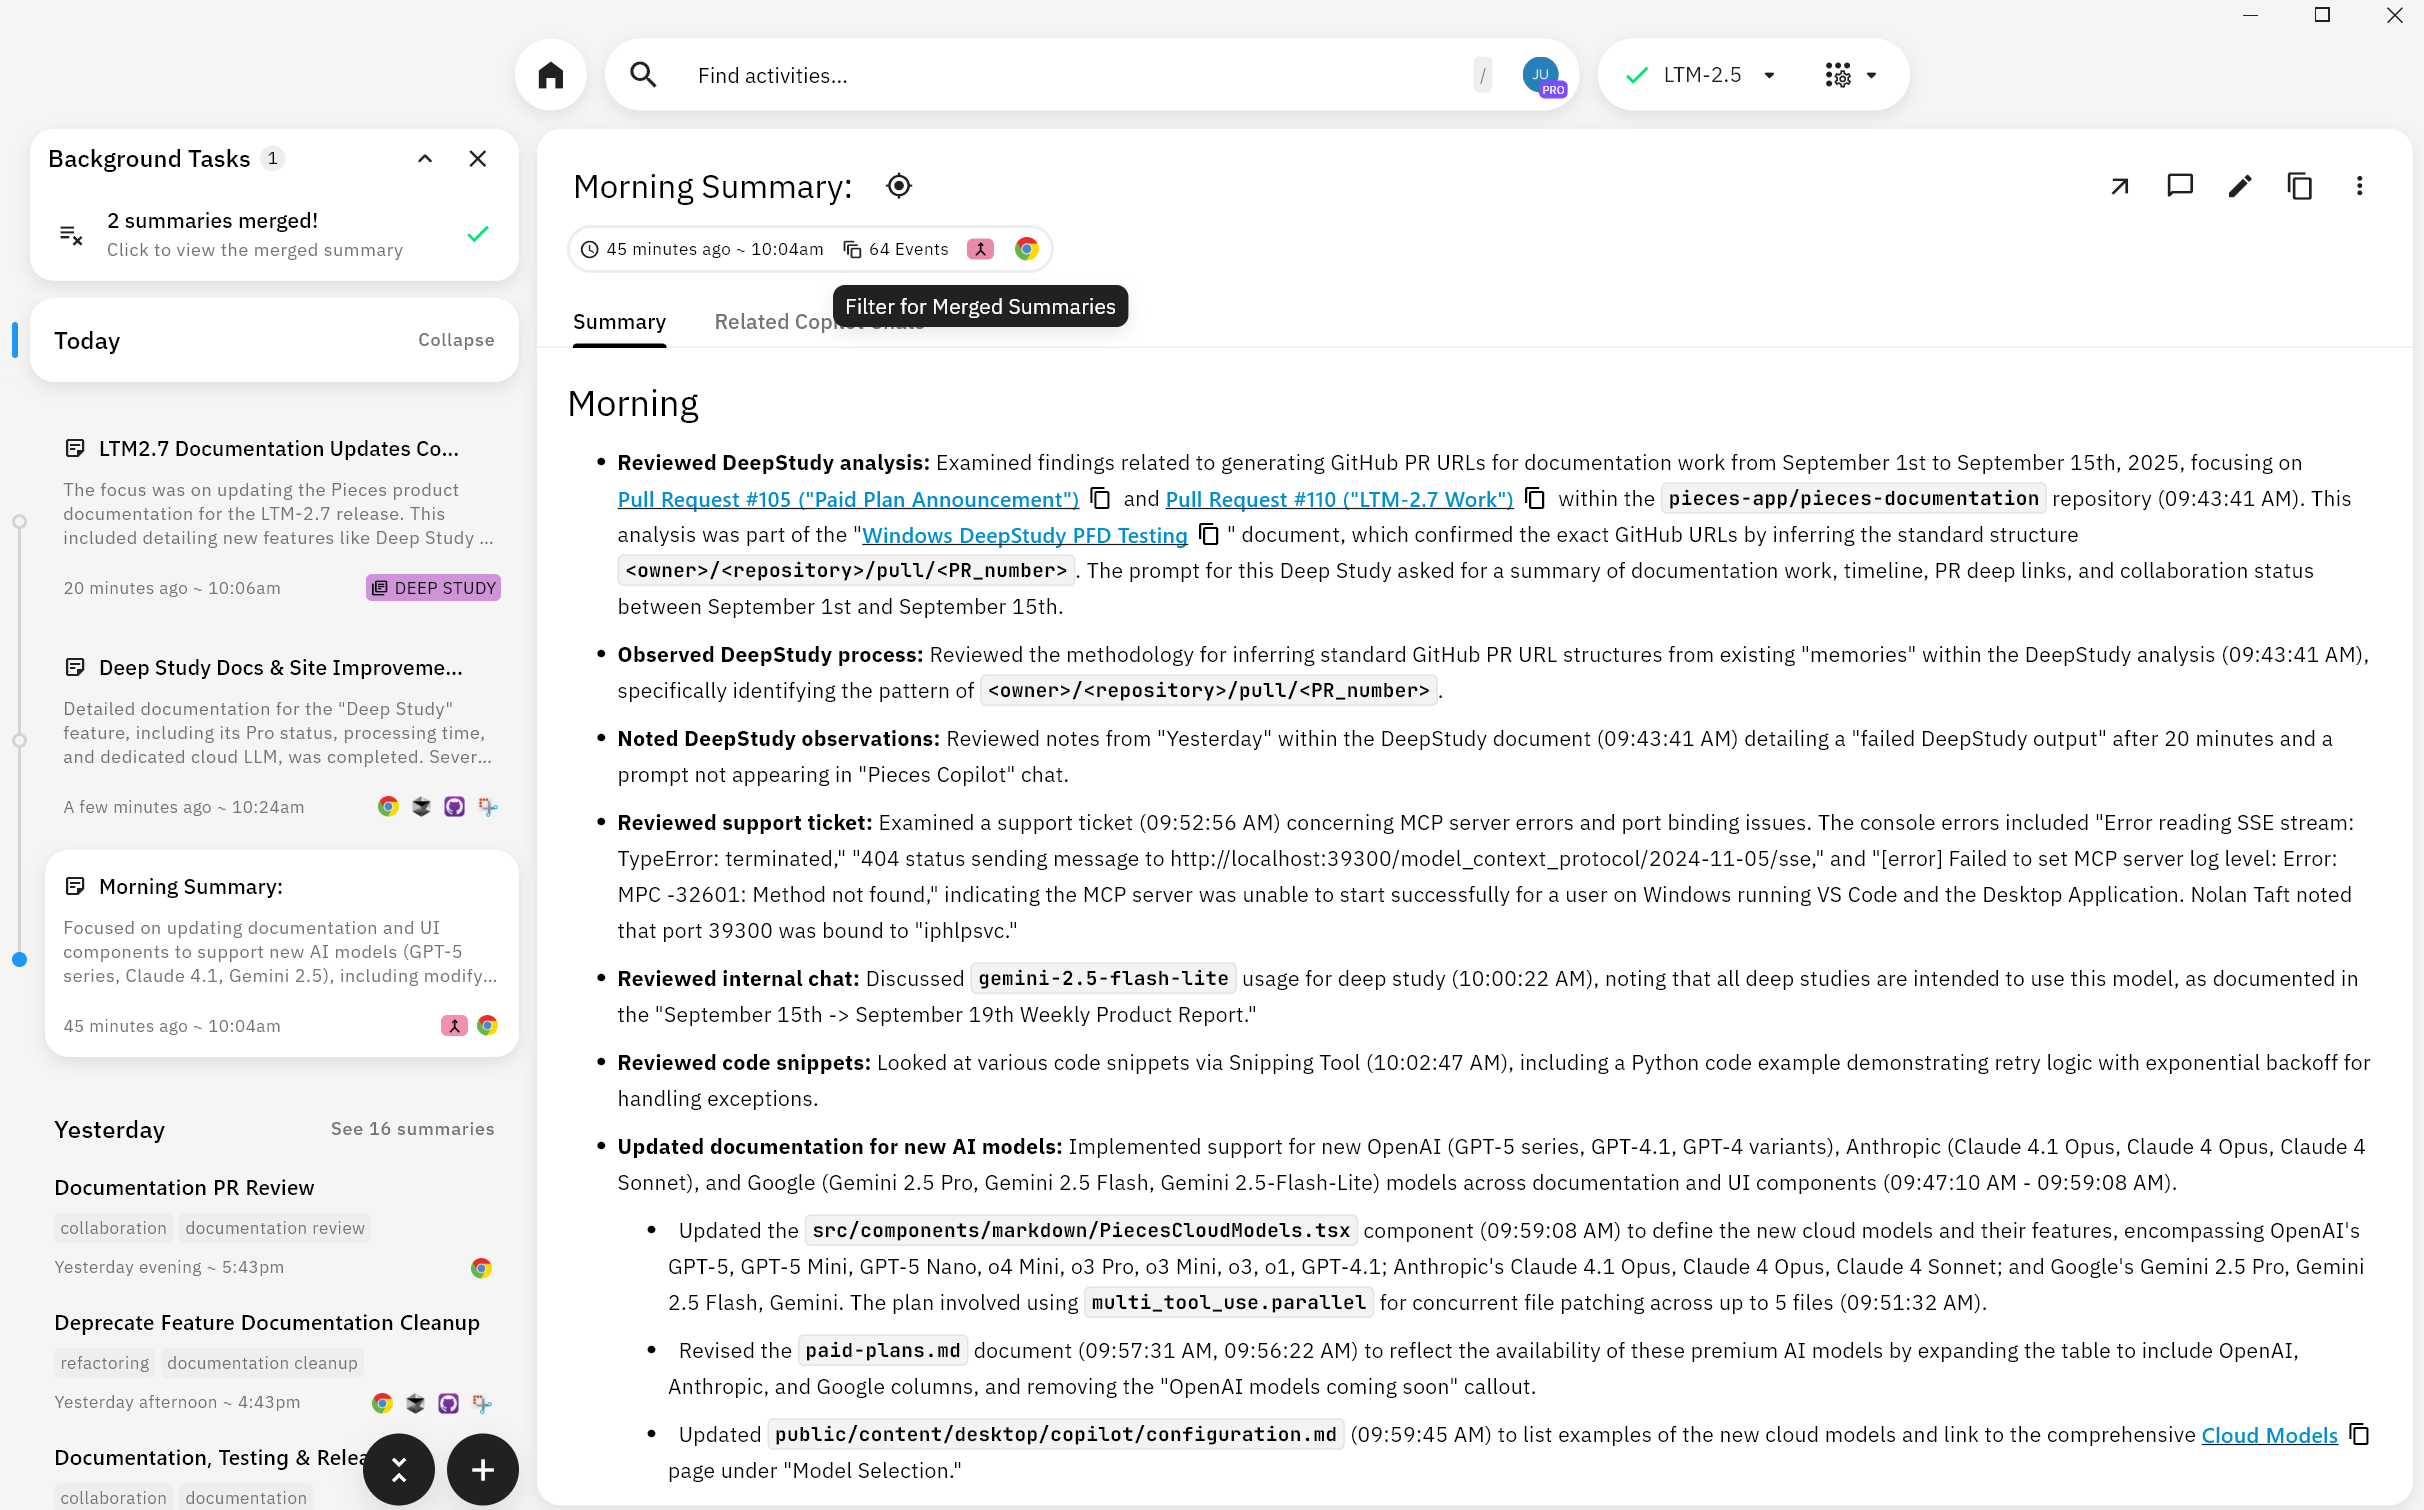The image size is (2424, 1510).
Task: Click the home icon button
Action: 550,75
